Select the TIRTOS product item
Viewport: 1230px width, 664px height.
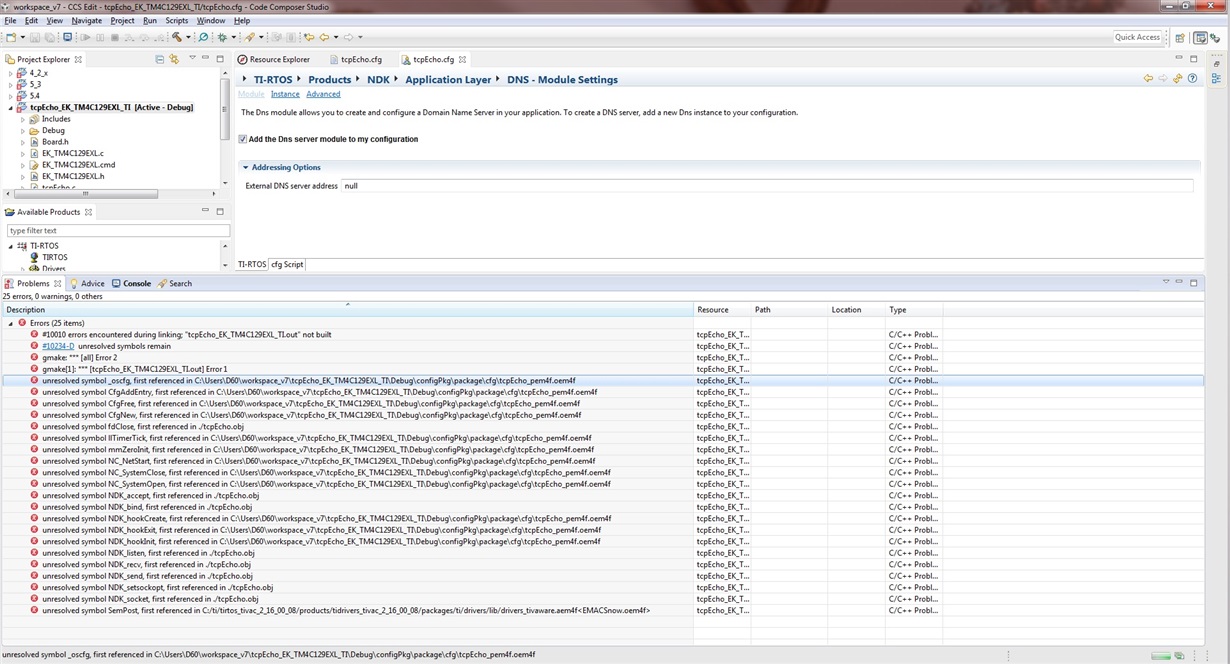pyautogui.click(x=54, y=257)
